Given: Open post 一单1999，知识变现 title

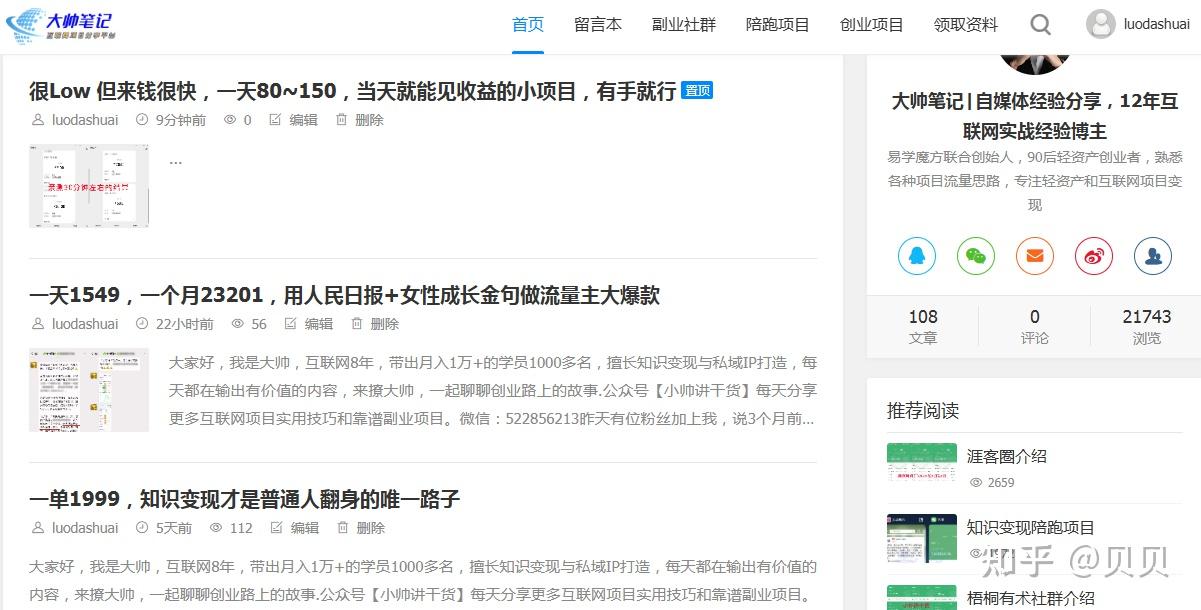Looking at the screenshot, I should (245, 499).
